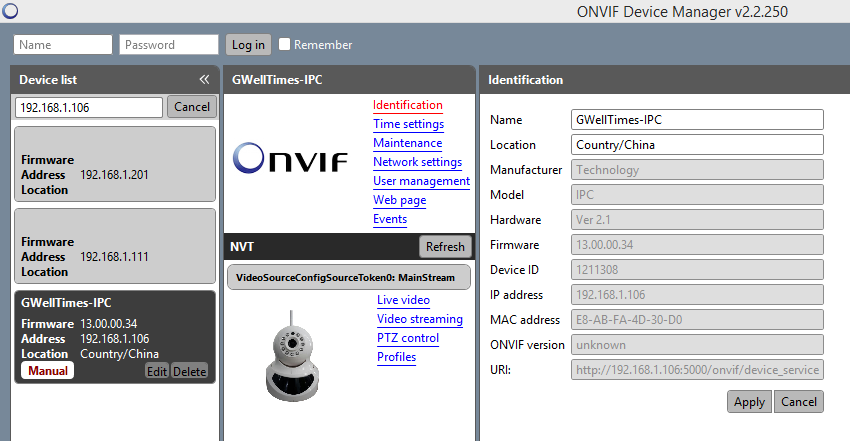Viewport: 850px width, 441px height.
Task: Click the Device ID field 1211308
Action: pos(697,269)
